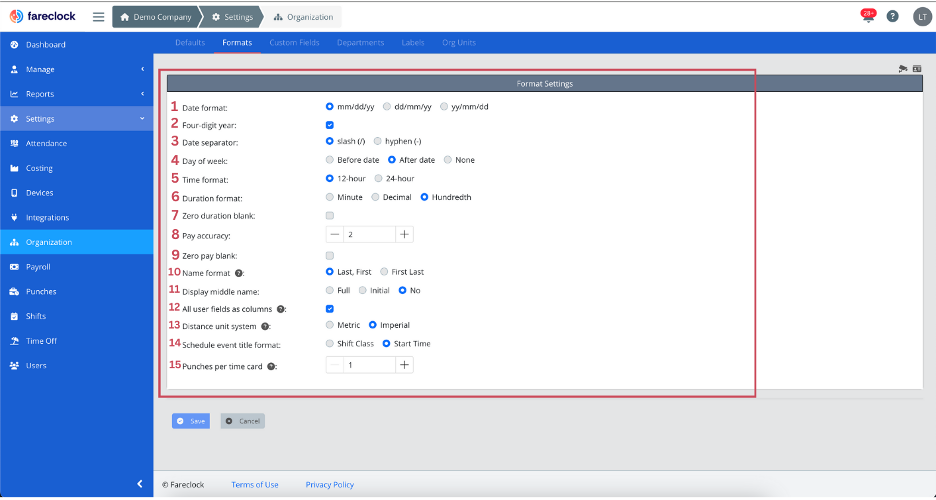Uncheck the Four-digit year checkbox

[x=330, y=125]
